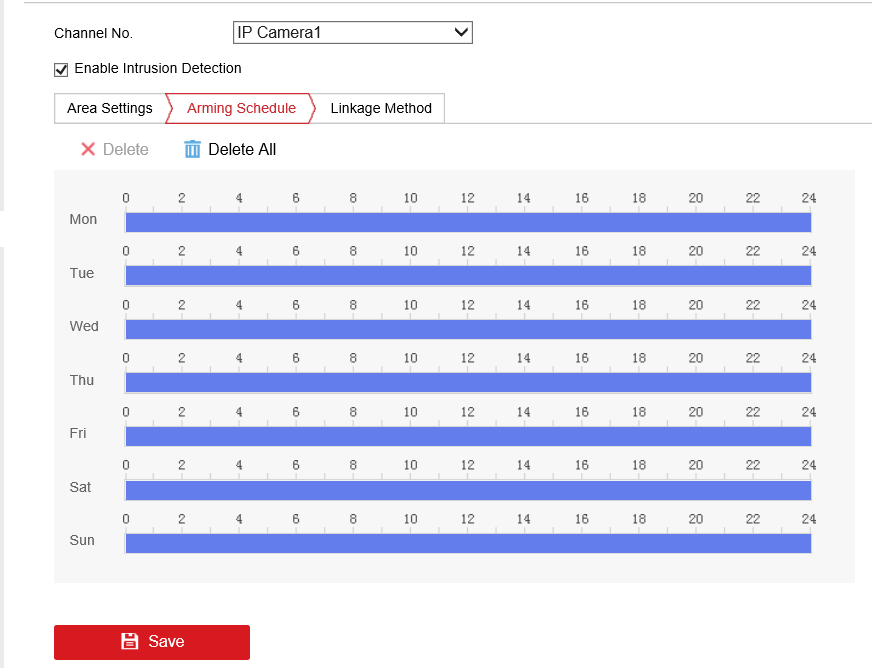Open the Linkage Method tab
Viewport: 872px width, 668px height.
(x=381, y=108)
